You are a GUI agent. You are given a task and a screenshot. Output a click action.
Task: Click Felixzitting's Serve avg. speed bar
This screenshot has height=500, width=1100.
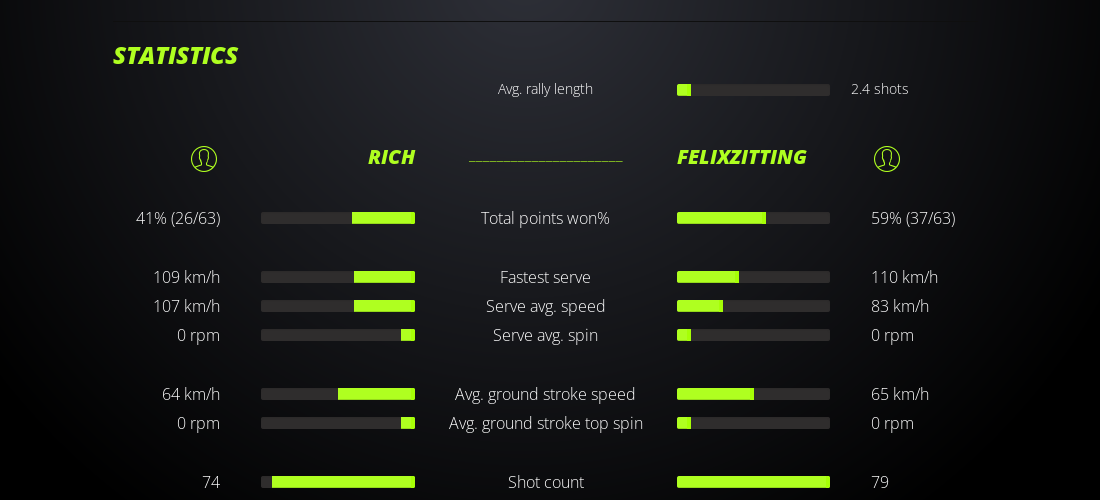(x=753, y=306)
